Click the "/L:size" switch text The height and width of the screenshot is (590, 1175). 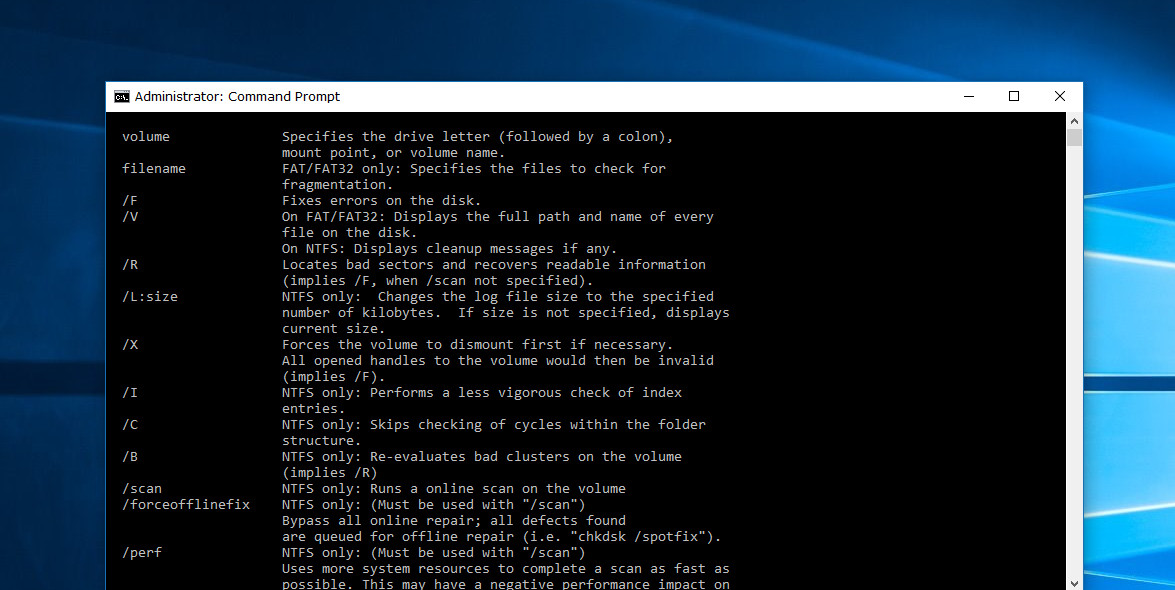tap(150, 297)
